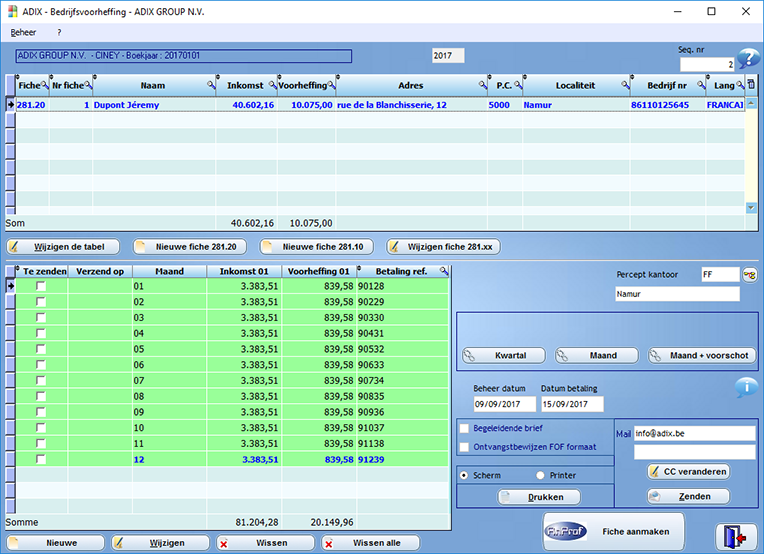Click the Maand column header

click(x=170, y=271)
